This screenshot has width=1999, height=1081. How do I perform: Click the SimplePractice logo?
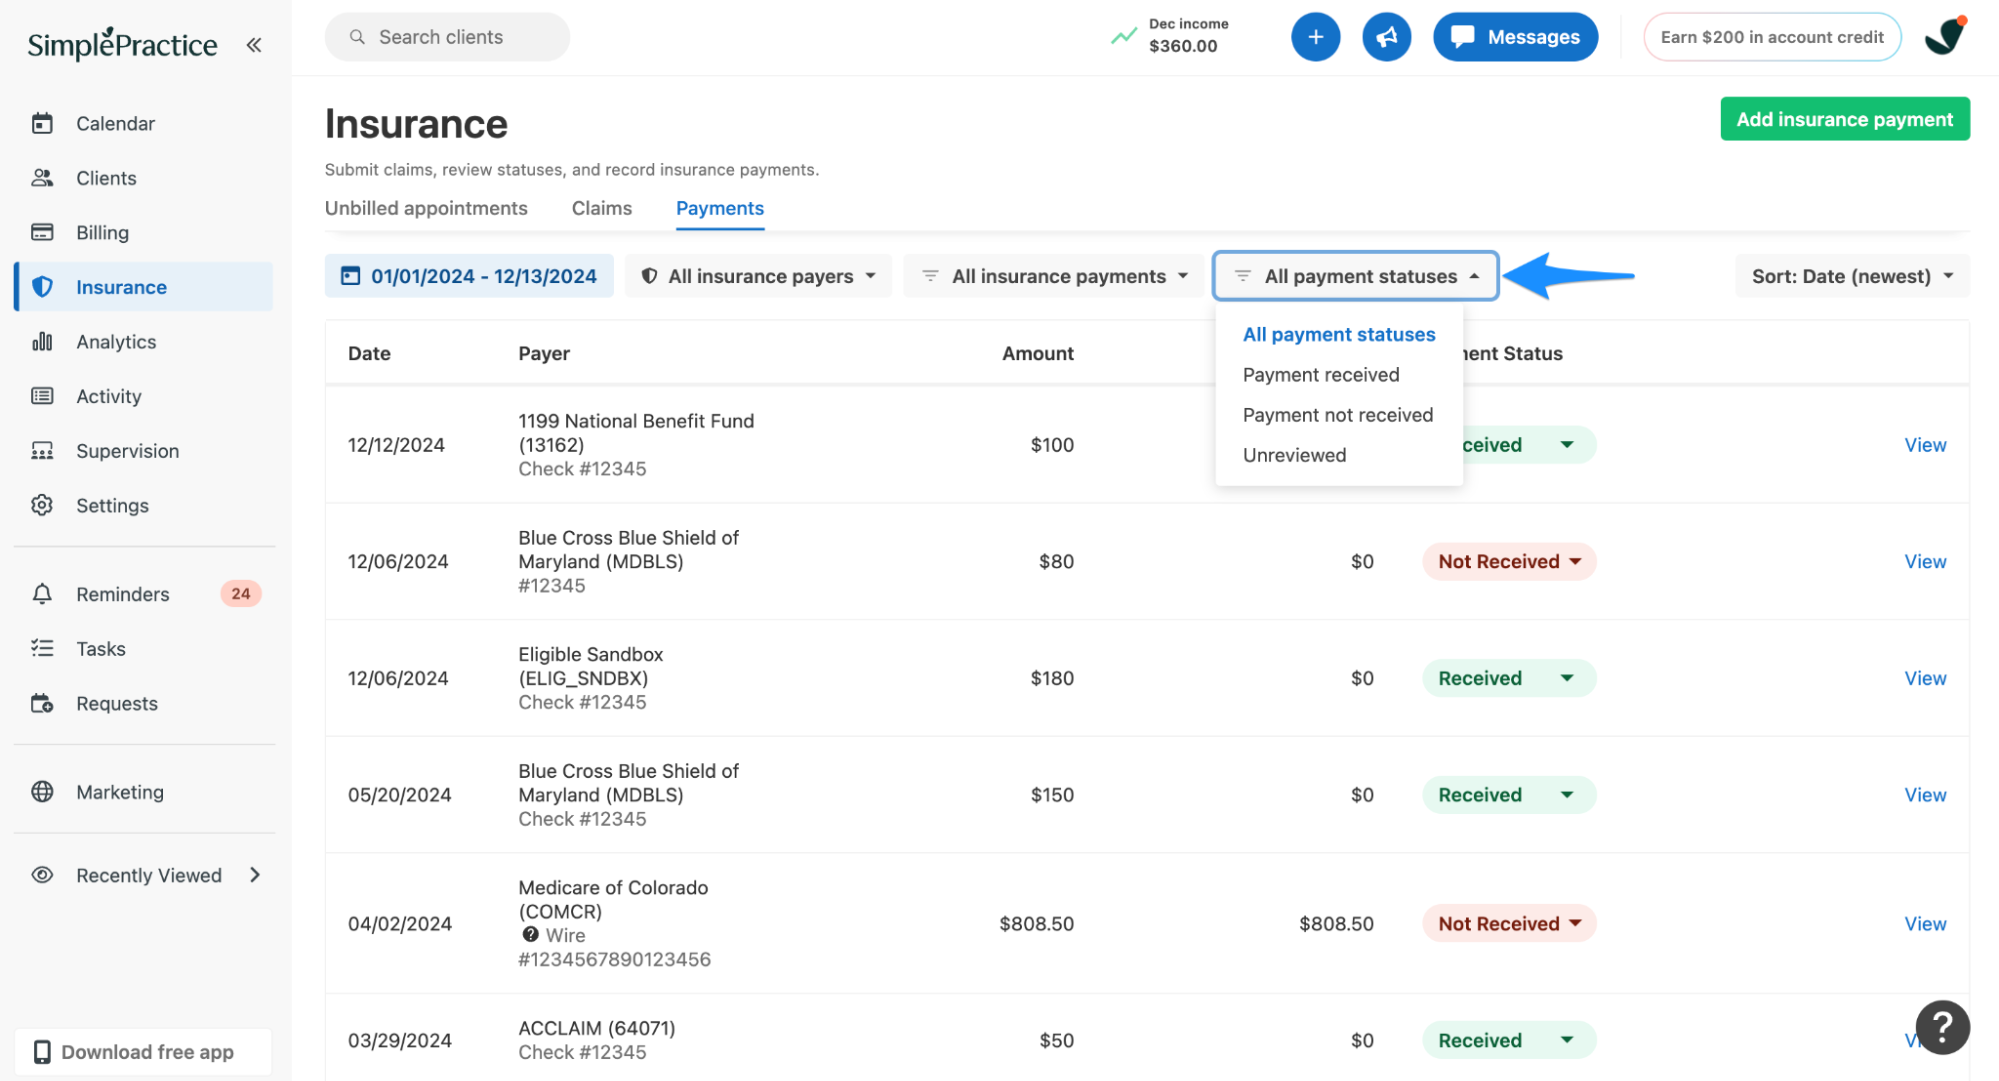pyautogui.click(x=122, y=44)
